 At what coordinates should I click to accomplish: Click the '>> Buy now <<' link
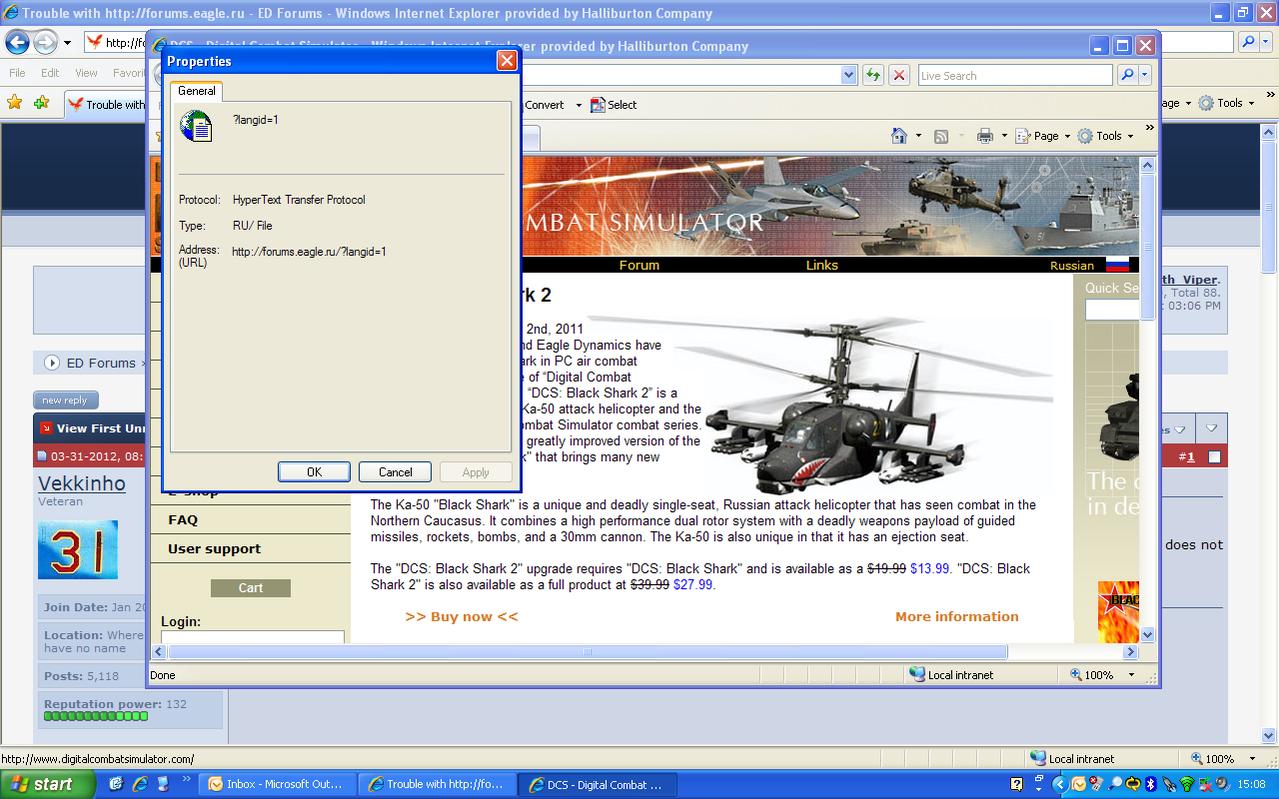coord(462,616)
